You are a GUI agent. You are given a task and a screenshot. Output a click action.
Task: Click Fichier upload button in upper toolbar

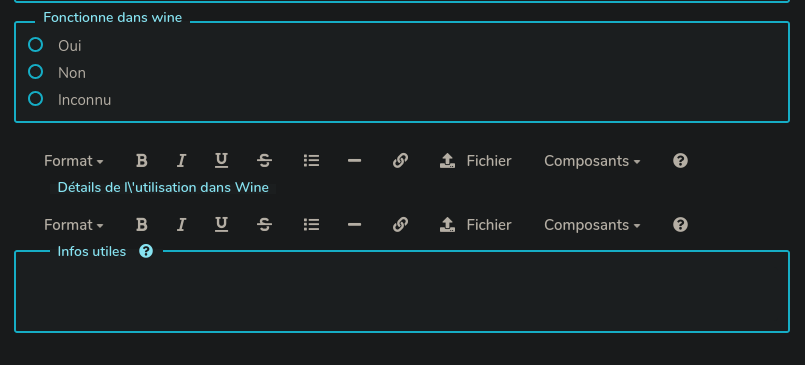[x=475, y=161]
